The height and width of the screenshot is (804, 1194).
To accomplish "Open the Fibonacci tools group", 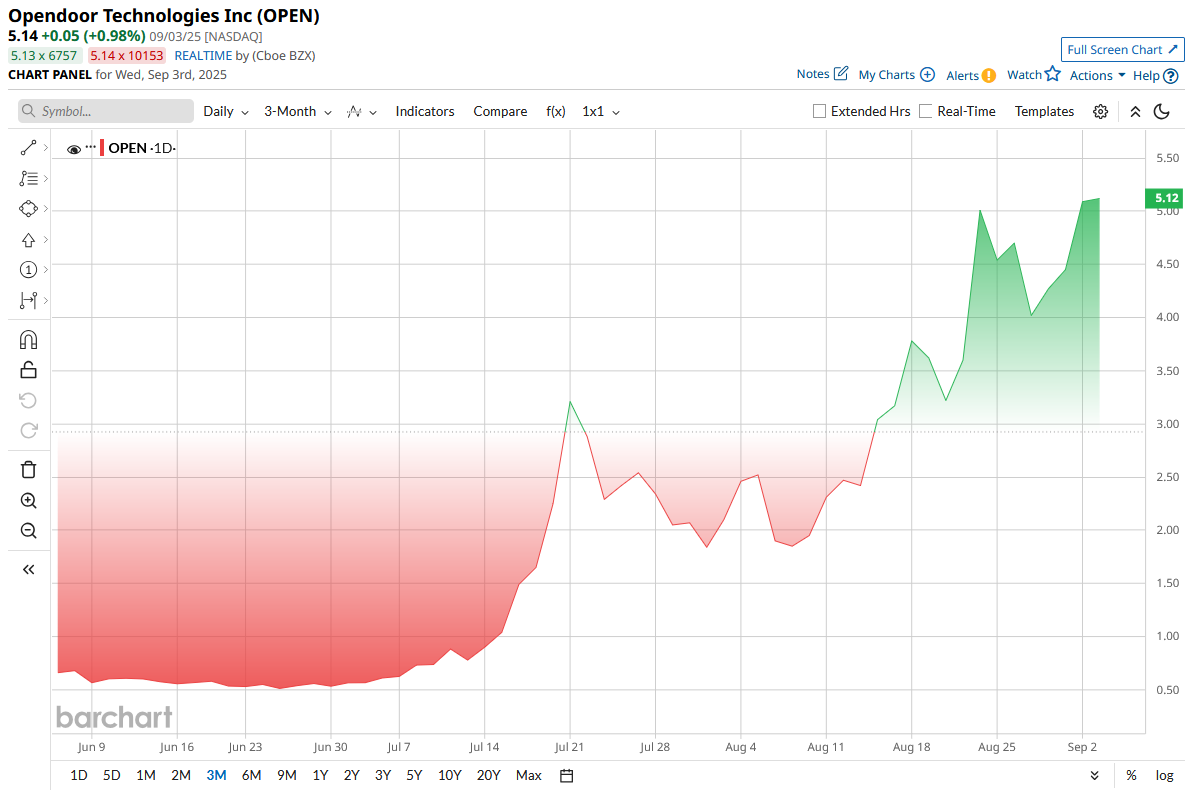I will click(x=28, y=178).
